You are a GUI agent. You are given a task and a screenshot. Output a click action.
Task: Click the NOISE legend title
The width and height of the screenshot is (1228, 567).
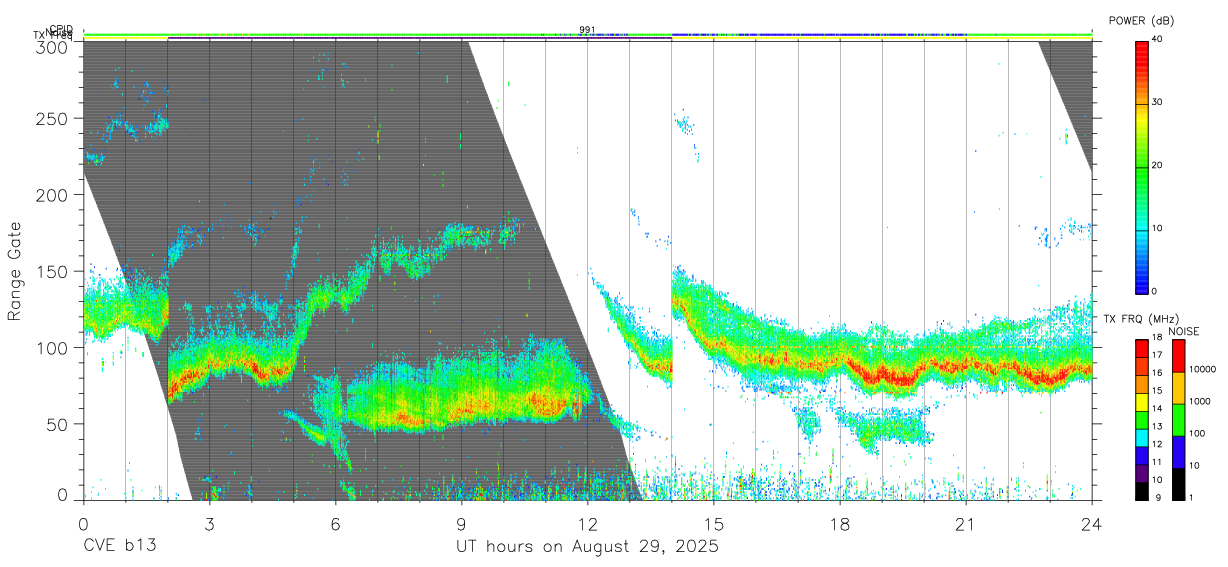(1185, 331)
